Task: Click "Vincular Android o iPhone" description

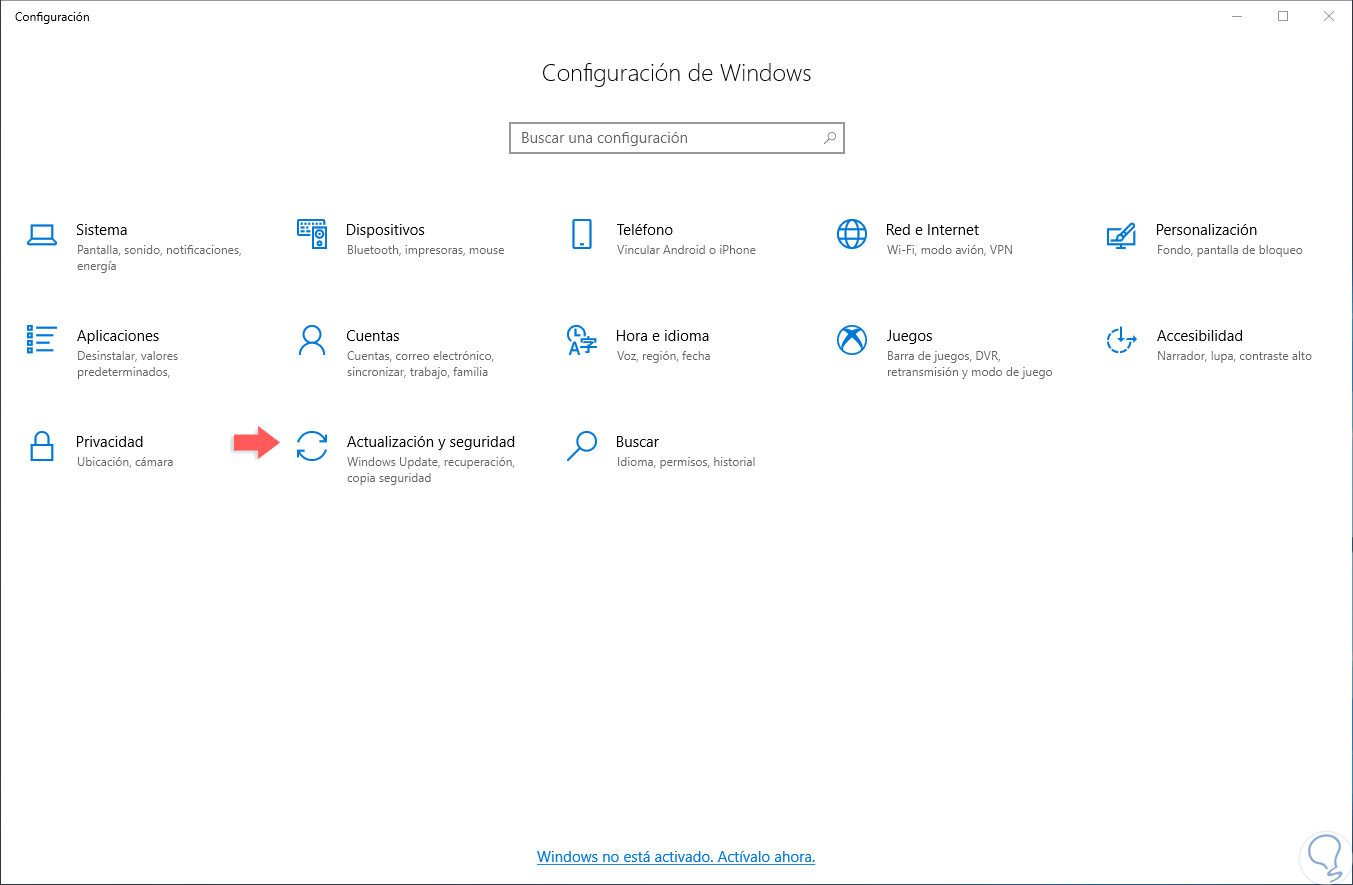Action: click(x=687, y=250)
